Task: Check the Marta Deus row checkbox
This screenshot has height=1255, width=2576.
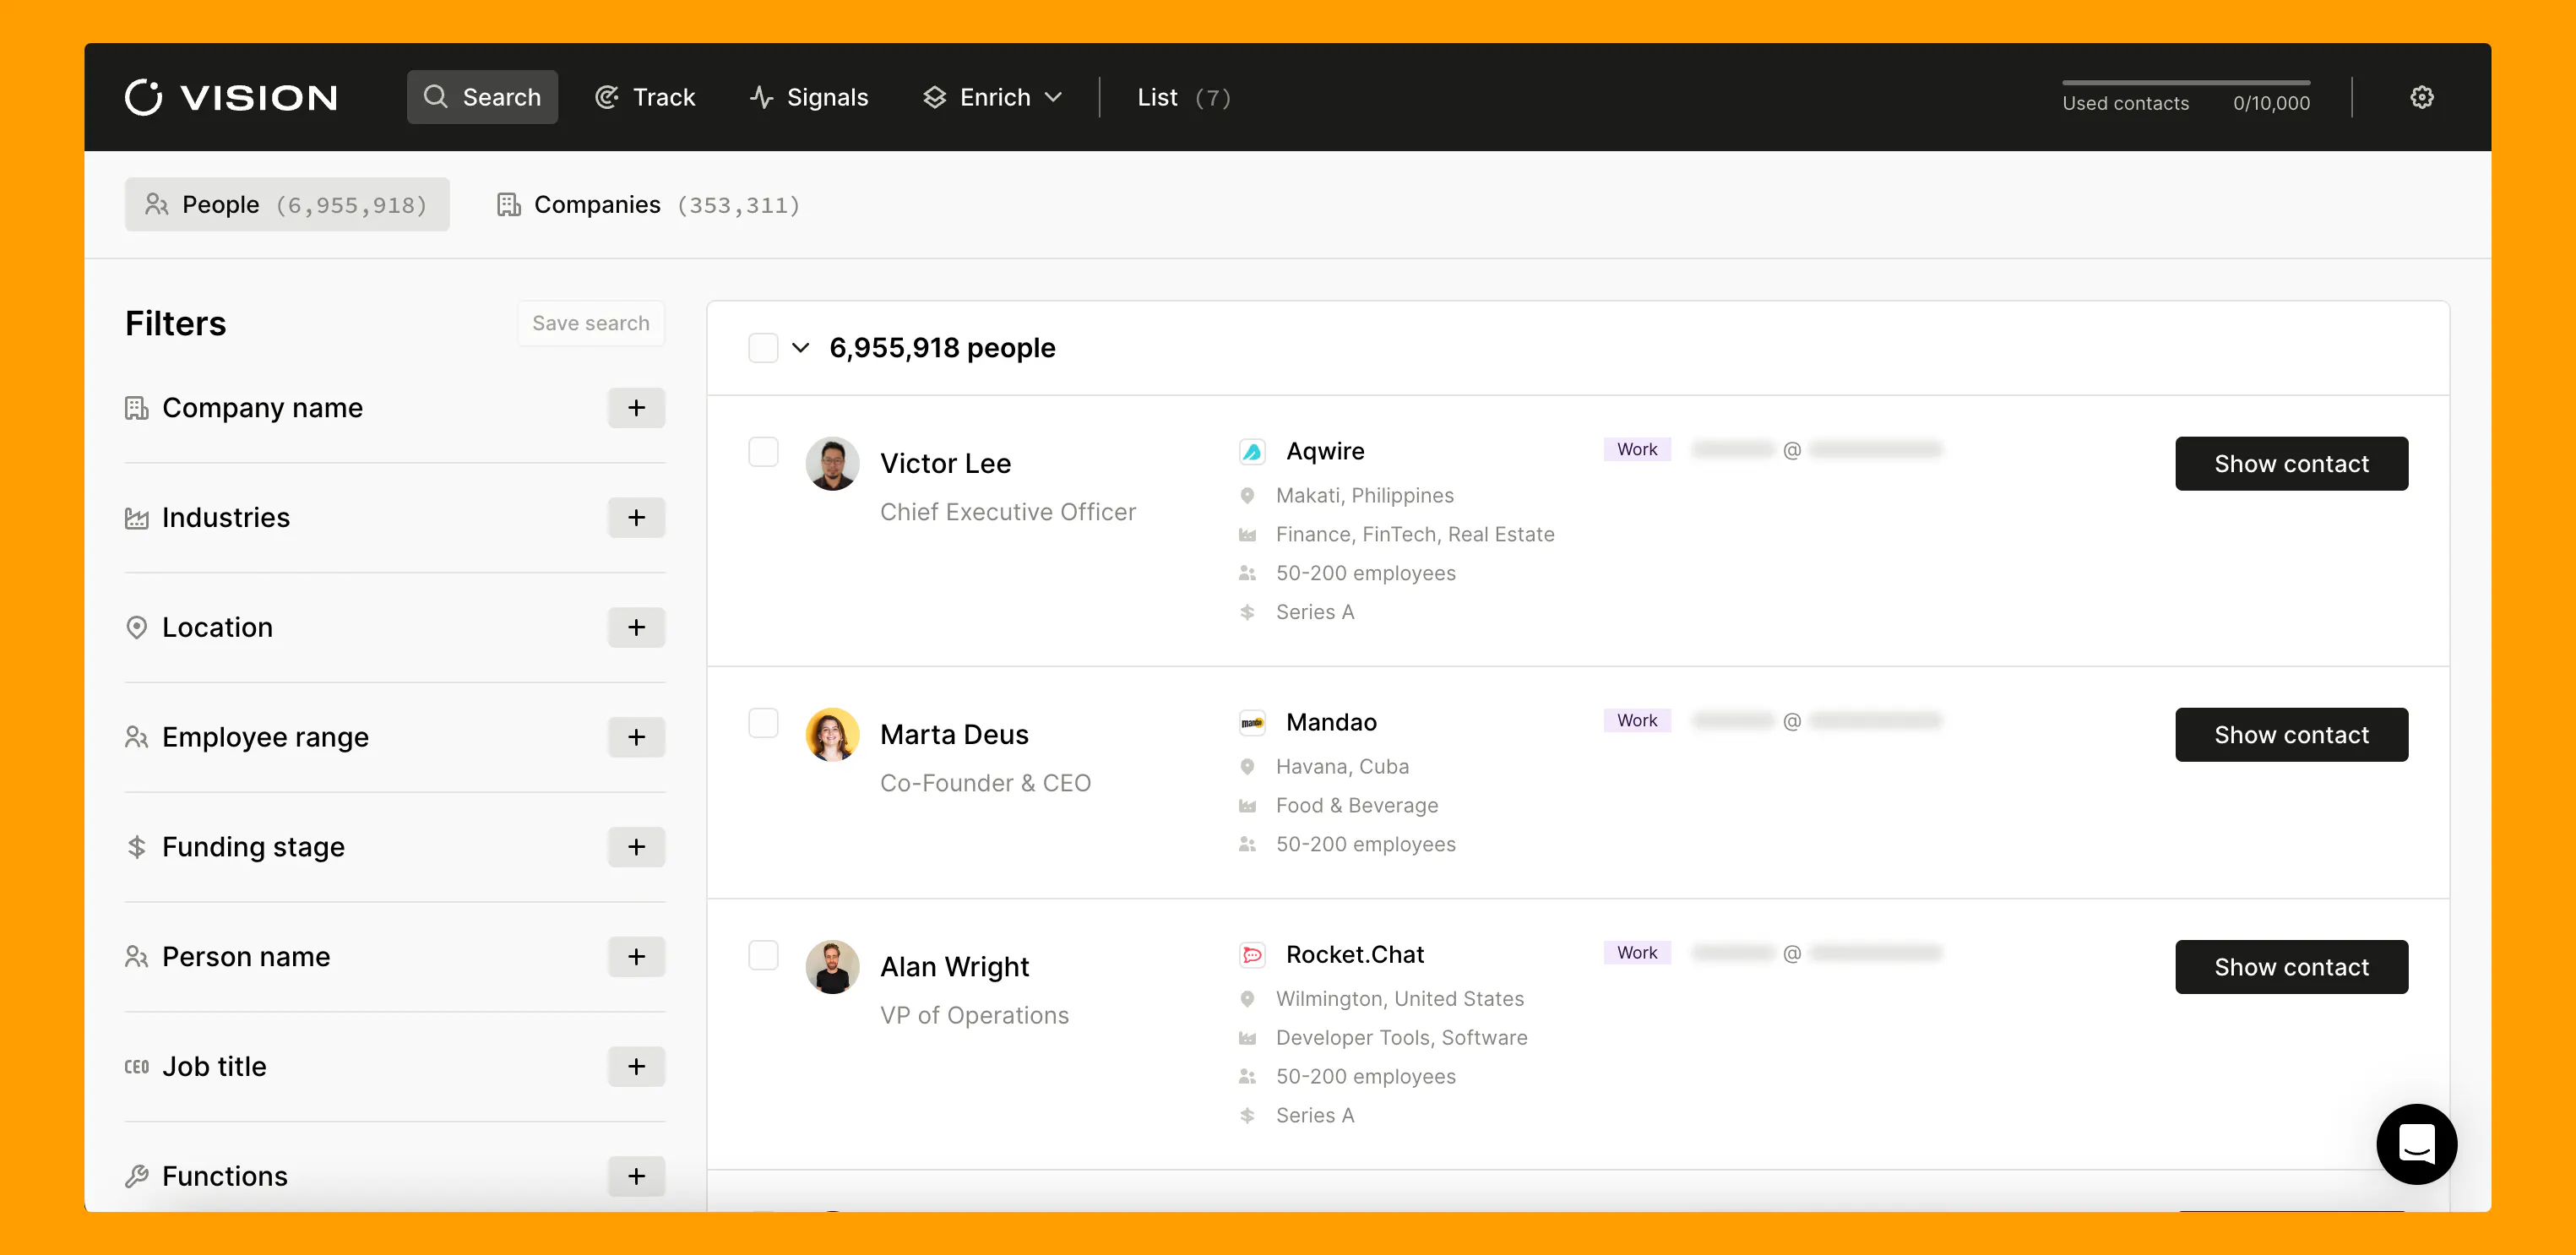Action: click(x=763, y=723)
